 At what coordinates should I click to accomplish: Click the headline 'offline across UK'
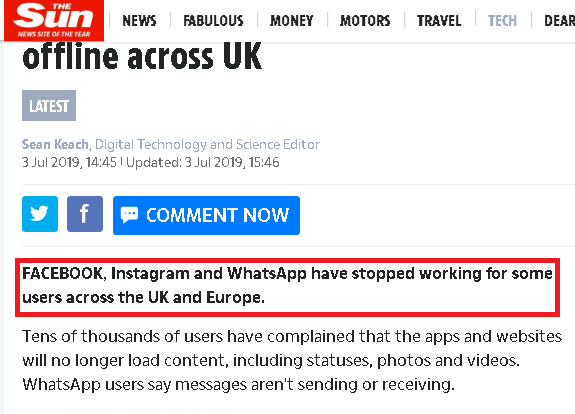click(142, 57)
